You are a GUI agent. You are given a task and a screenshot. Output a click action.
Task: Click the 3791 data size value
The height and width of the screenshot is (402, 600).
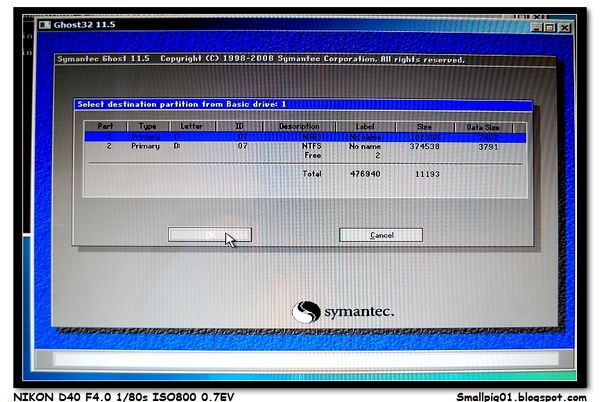[x=488, y=147]
